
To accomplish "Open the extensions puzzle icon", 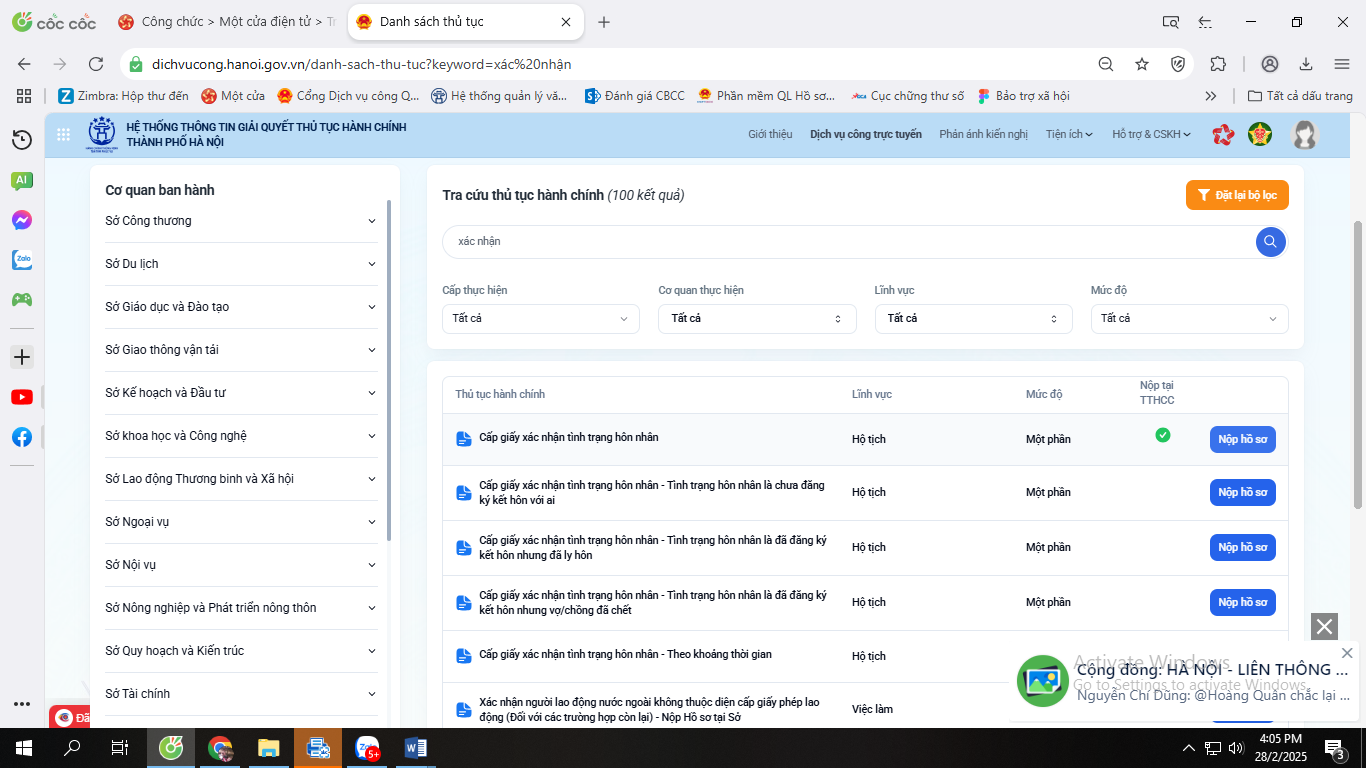I will pos(1218,64).
